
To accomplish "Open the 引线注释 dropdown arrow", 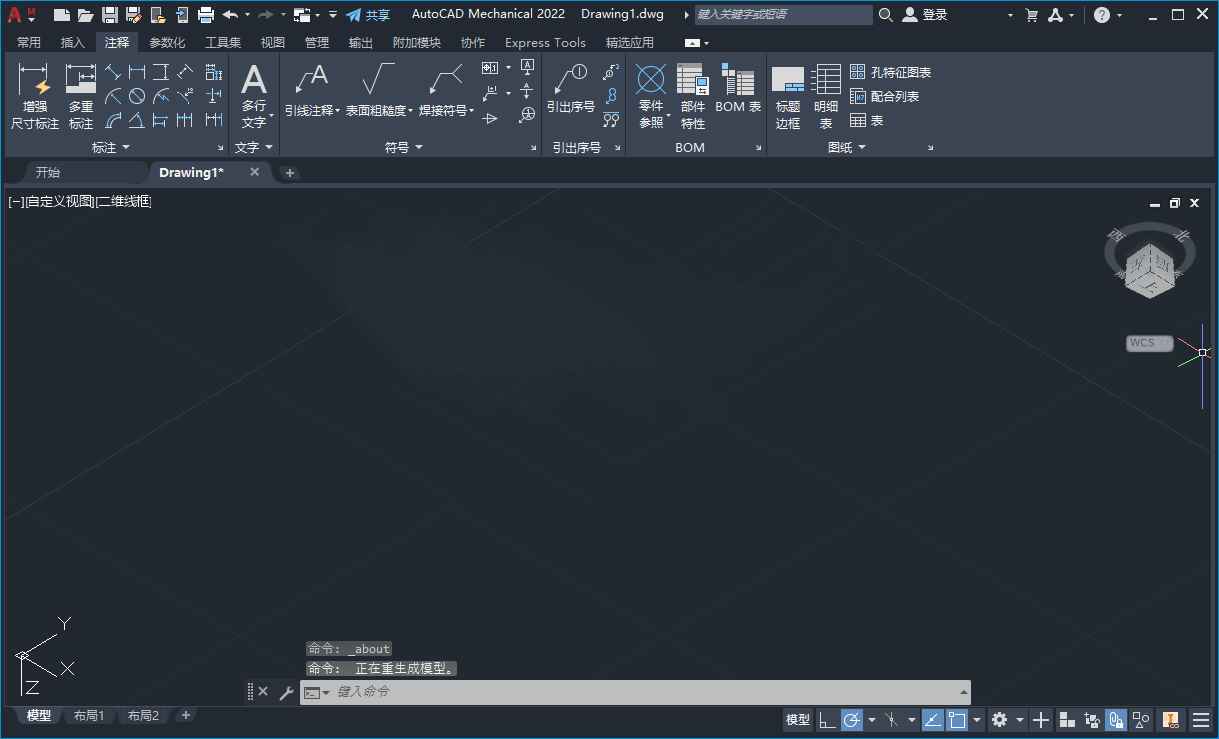I will [x=338, y=111].
